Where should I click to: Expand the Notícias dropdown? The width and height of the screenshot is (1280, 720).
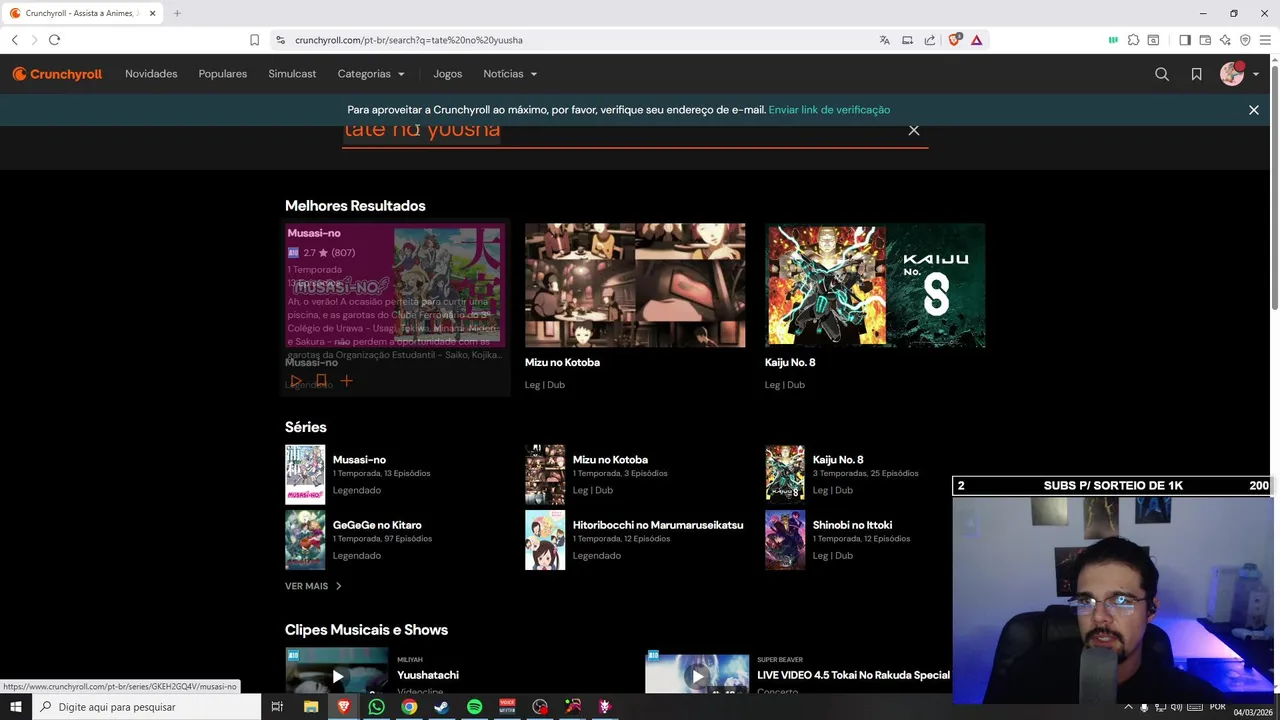pos(510,74)
